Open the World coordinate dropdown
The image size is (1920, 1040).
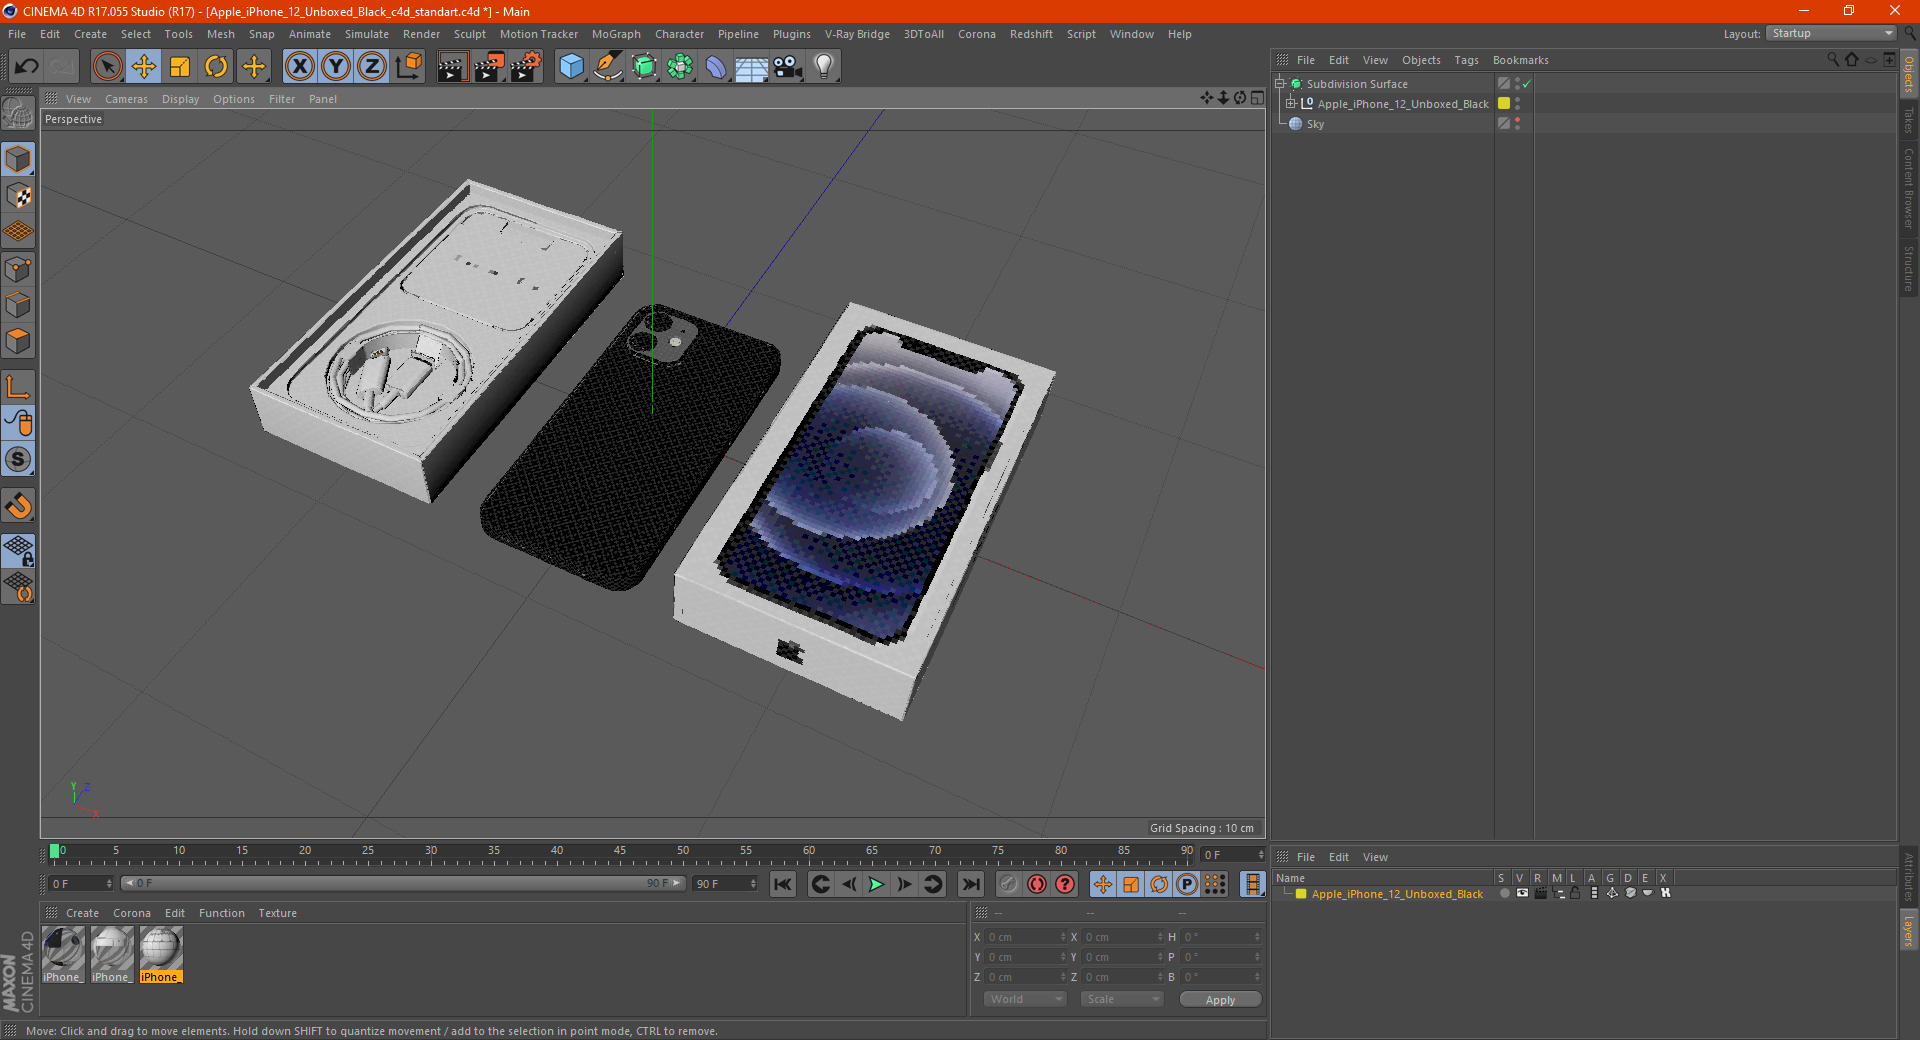(x=1025, y=999)
